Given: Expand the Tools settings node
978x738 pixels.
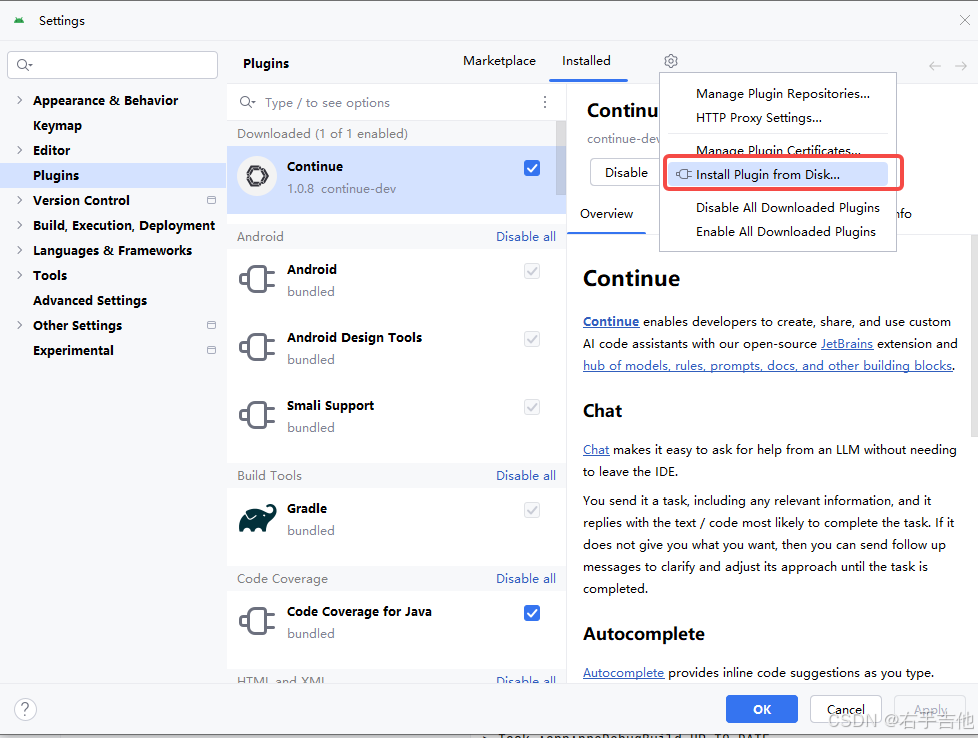Looking at the screenshot, I should 19,274.
